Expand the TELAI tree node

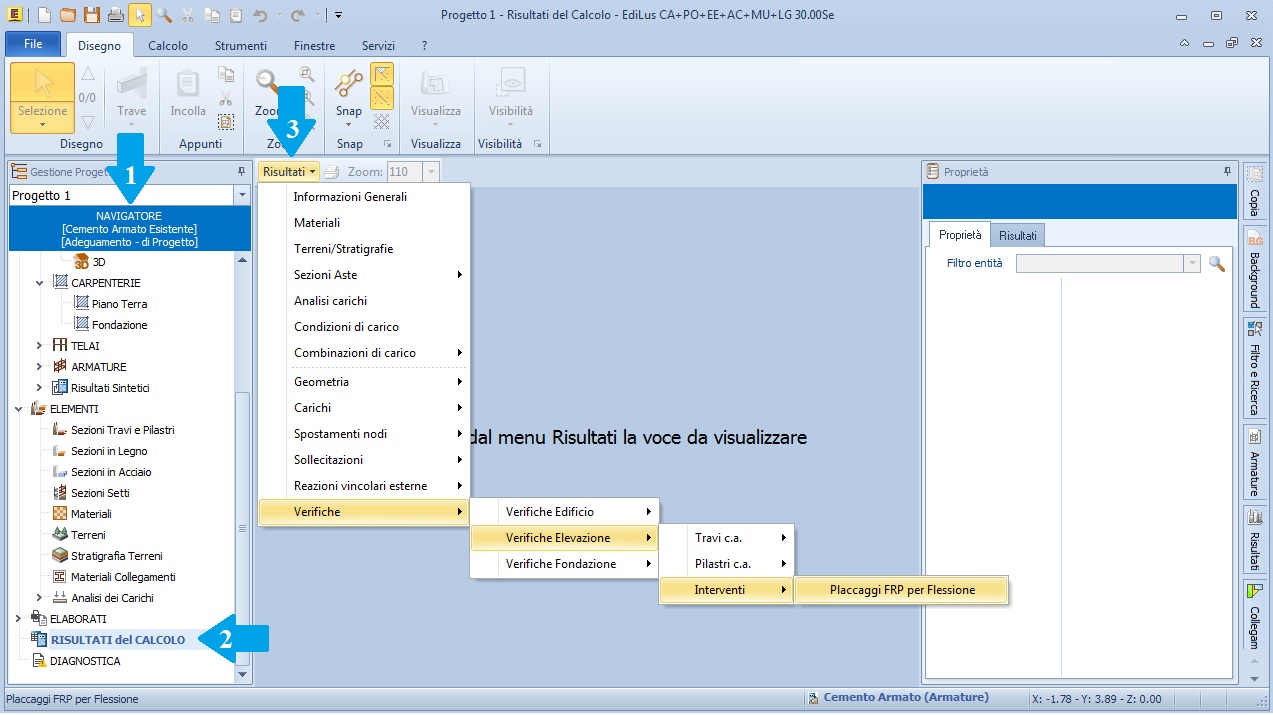(x=40, y=346)
